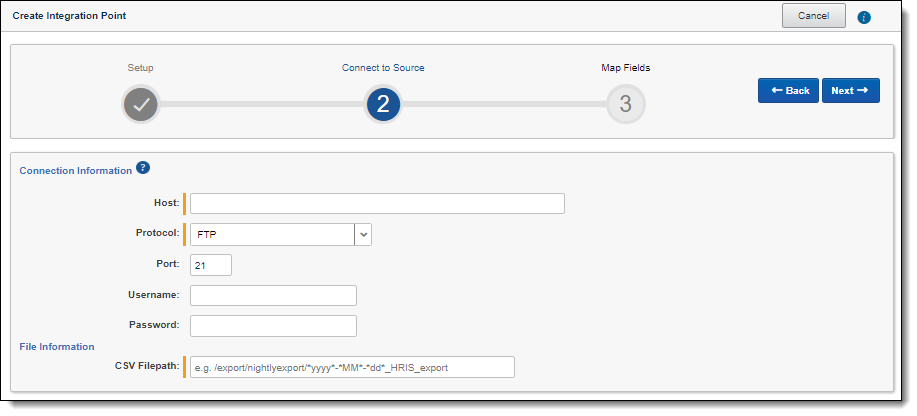Jump to the step 3 circle
917x416 pixels.
(x=625, y=104)
